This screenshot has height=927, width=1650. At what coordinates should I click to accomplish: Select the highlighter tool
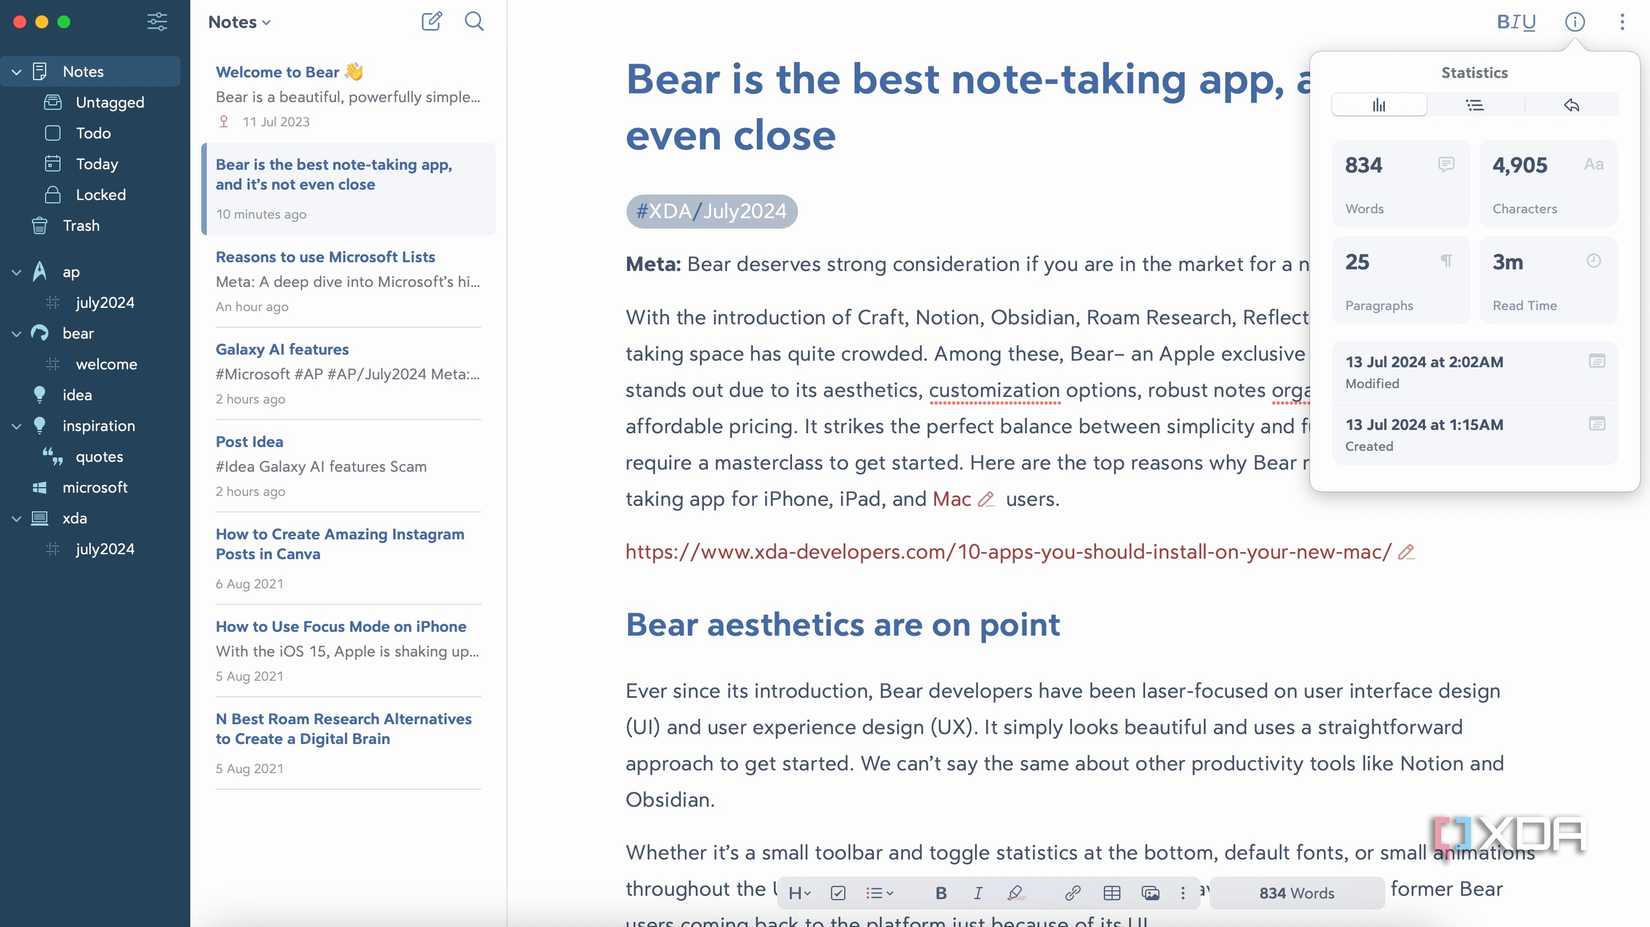pos(1015,892)
